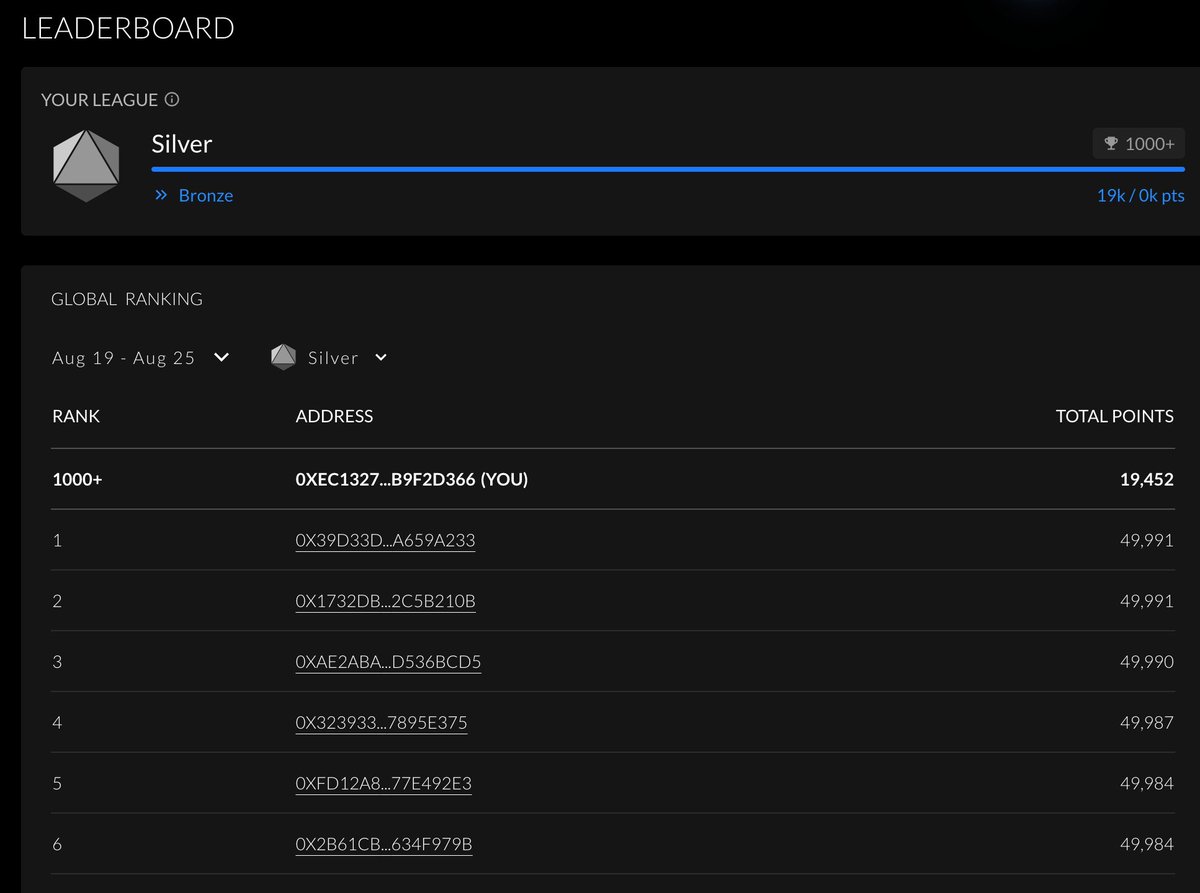Open the Bronze league link
The height and width of the screenshot is (893, 1200).
pyautogui.click(x=206, y=196)
